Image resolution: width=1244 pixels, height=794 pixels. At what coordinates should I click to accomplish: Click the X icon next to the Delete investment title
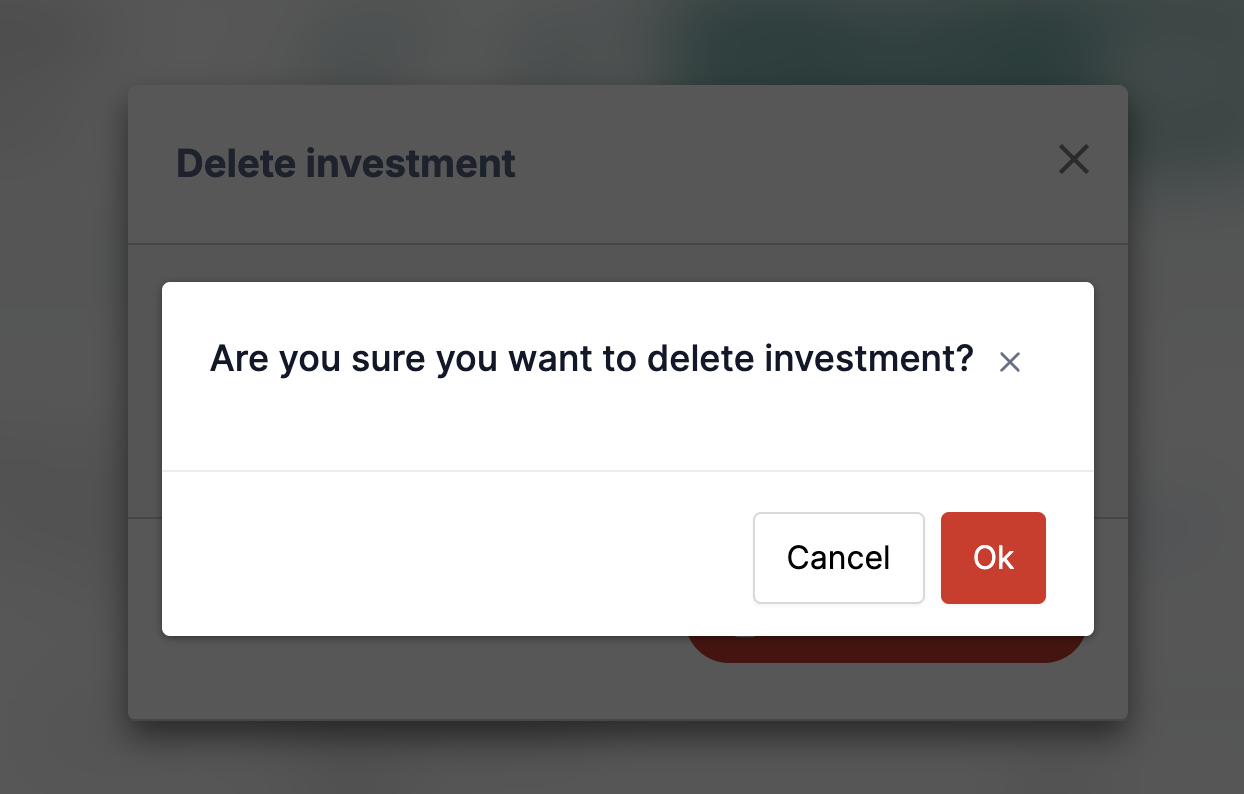point(1073,159)
